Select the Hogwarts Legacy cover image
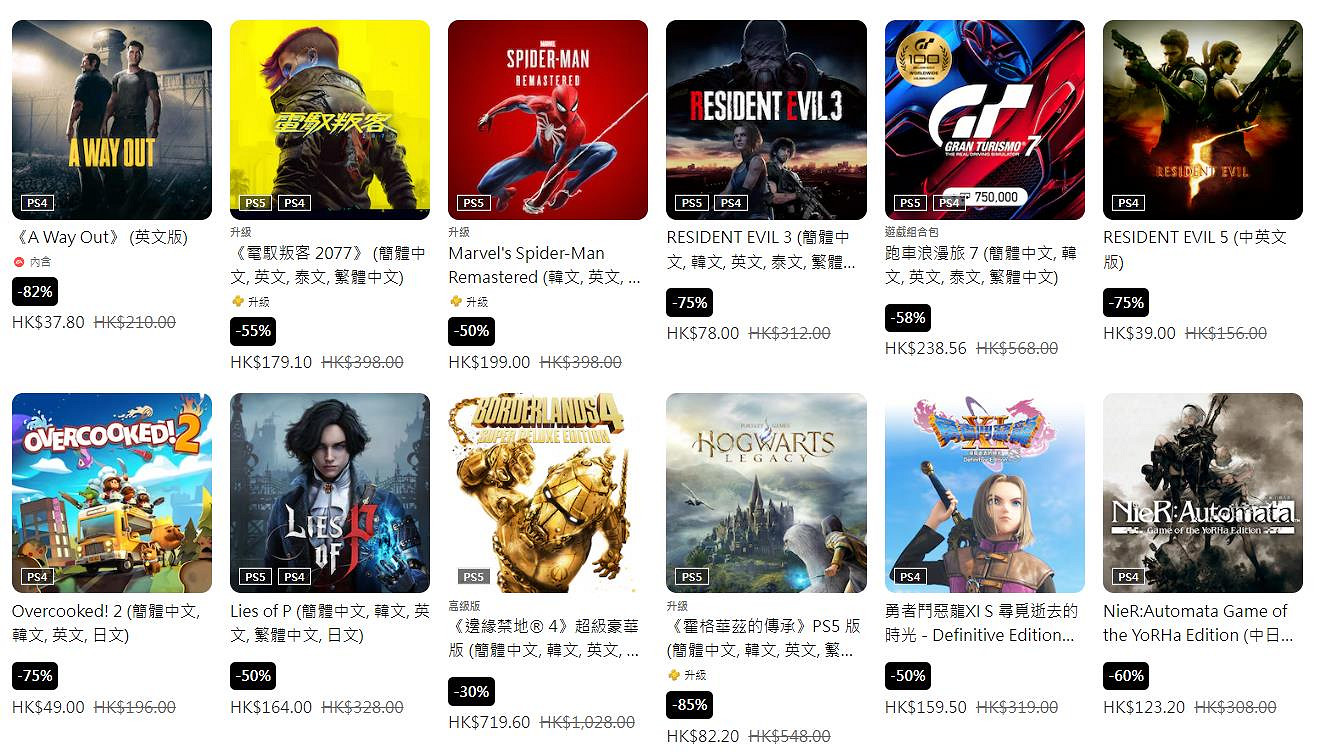1323x754 pixels. (767, 493)
